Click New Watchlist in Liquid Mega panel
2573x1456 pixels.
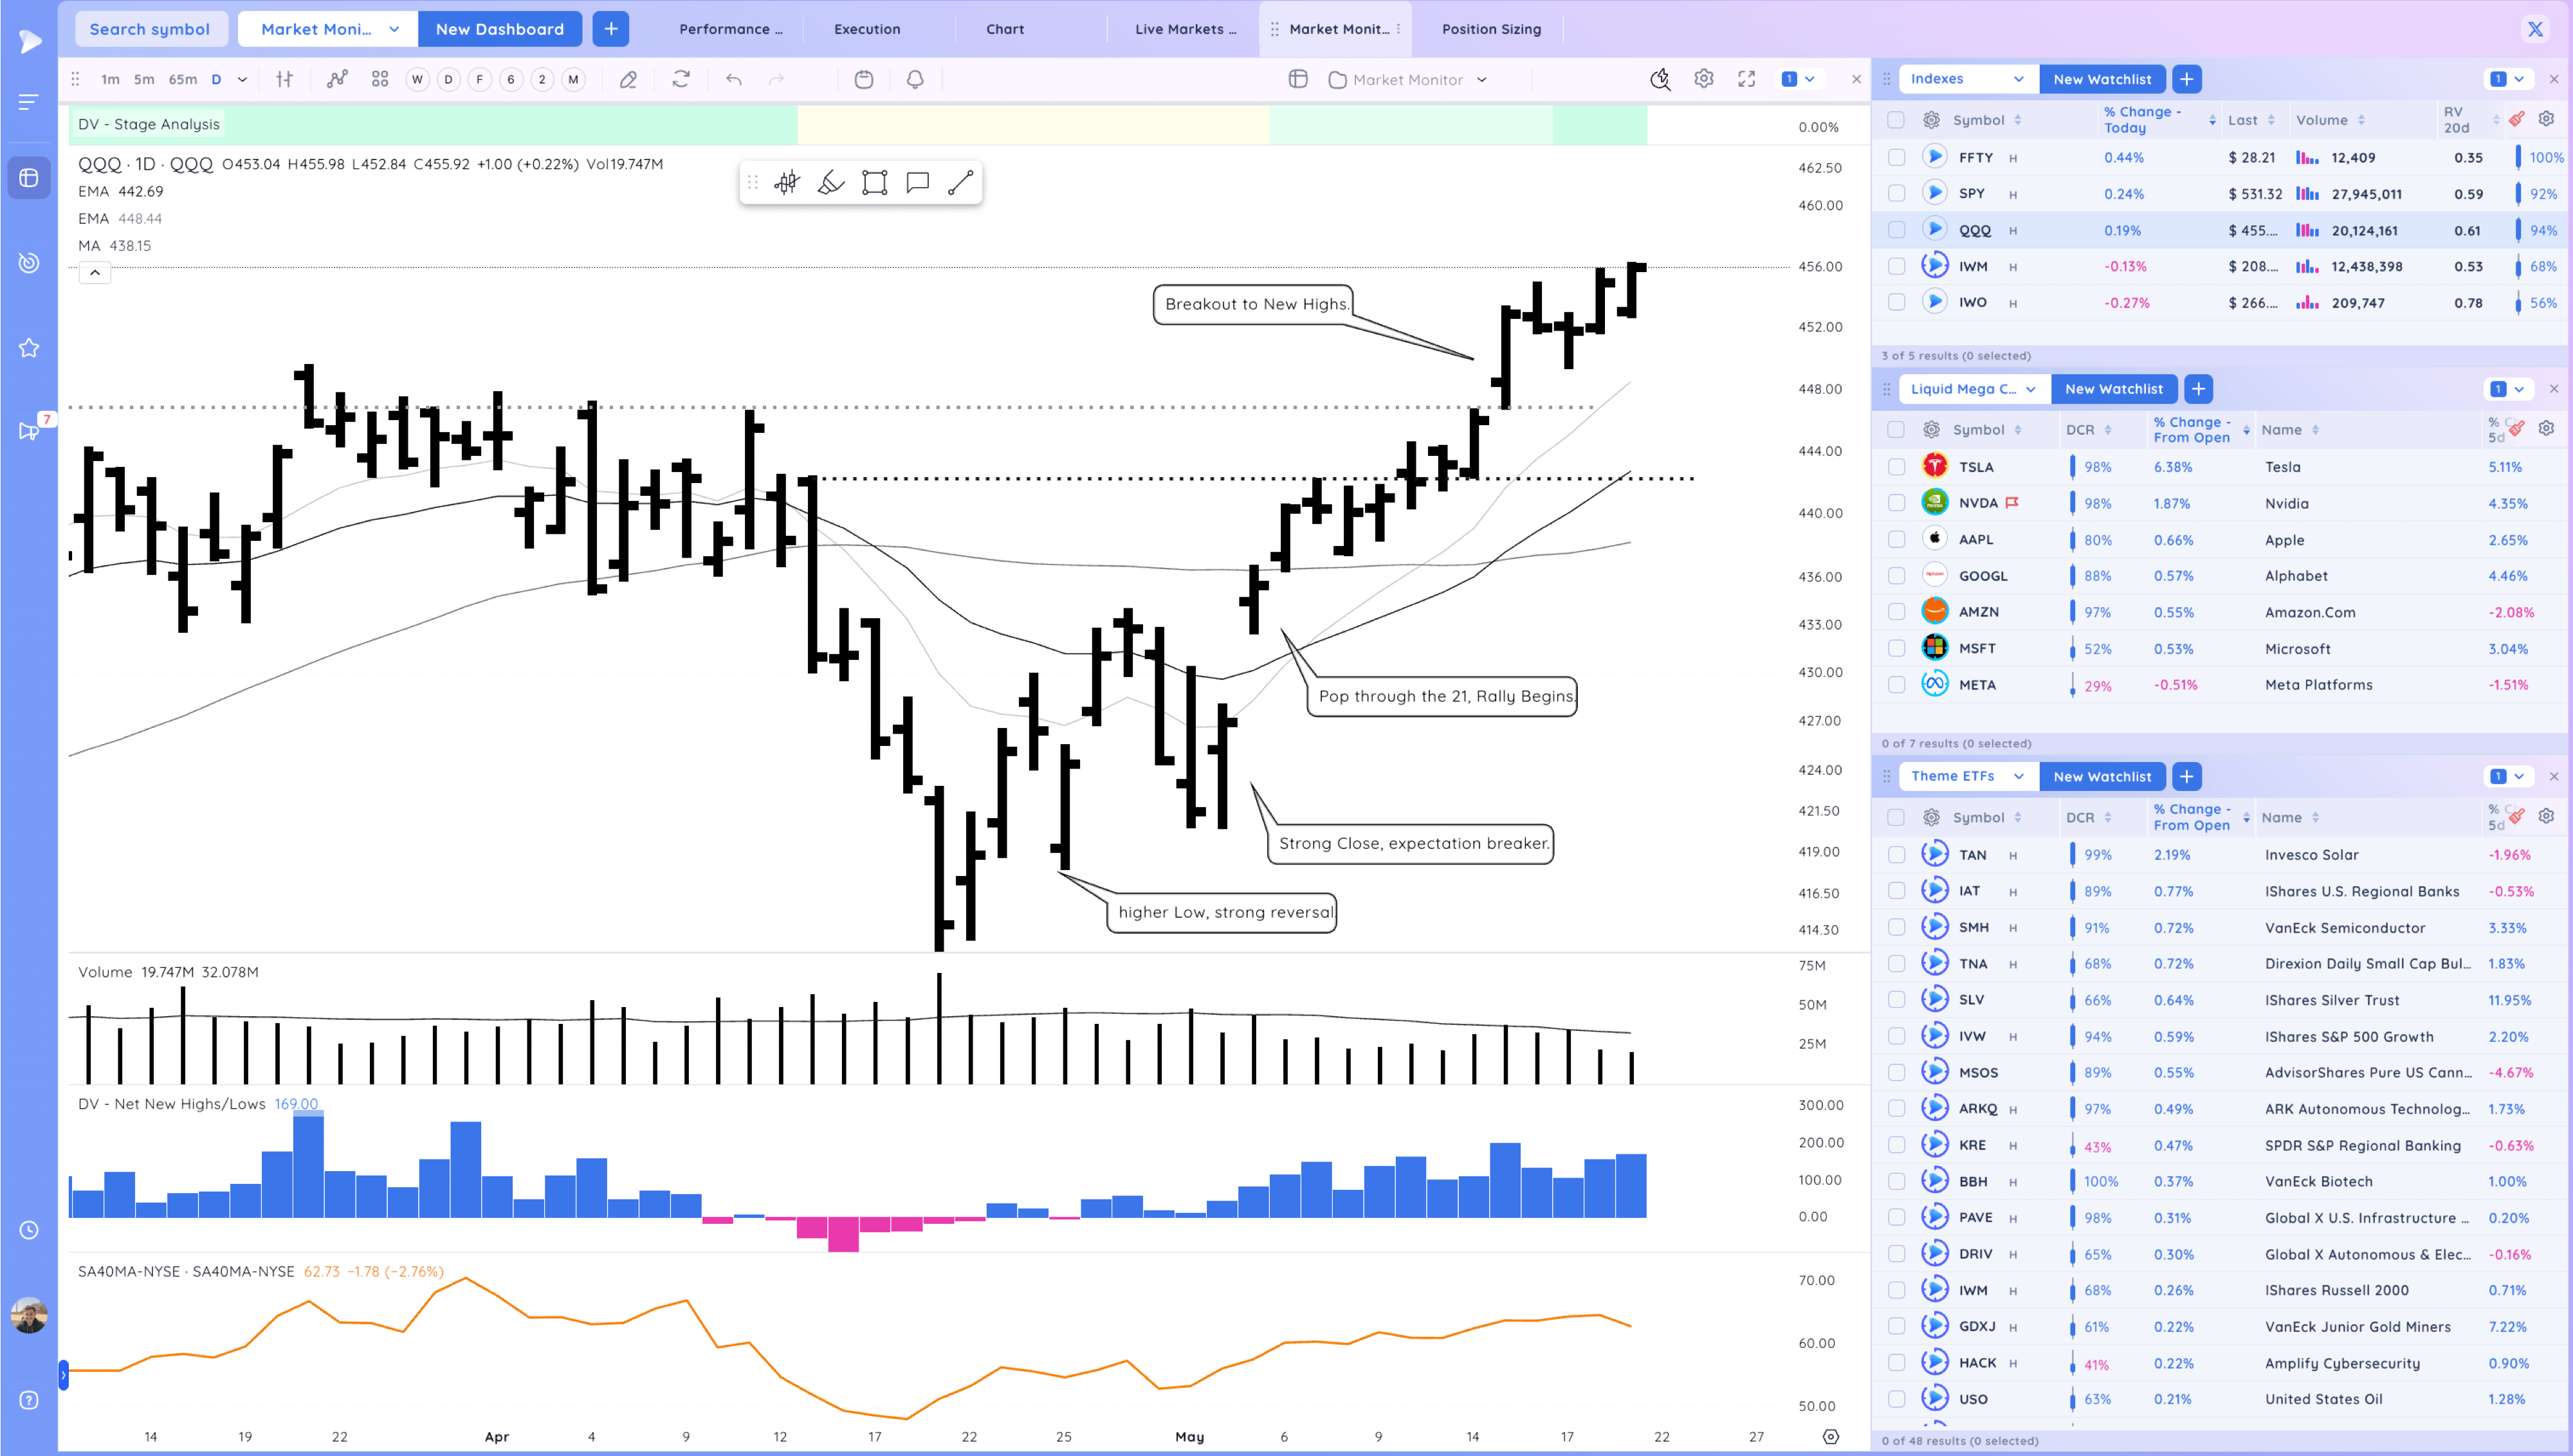click(x=2114, y=389)
